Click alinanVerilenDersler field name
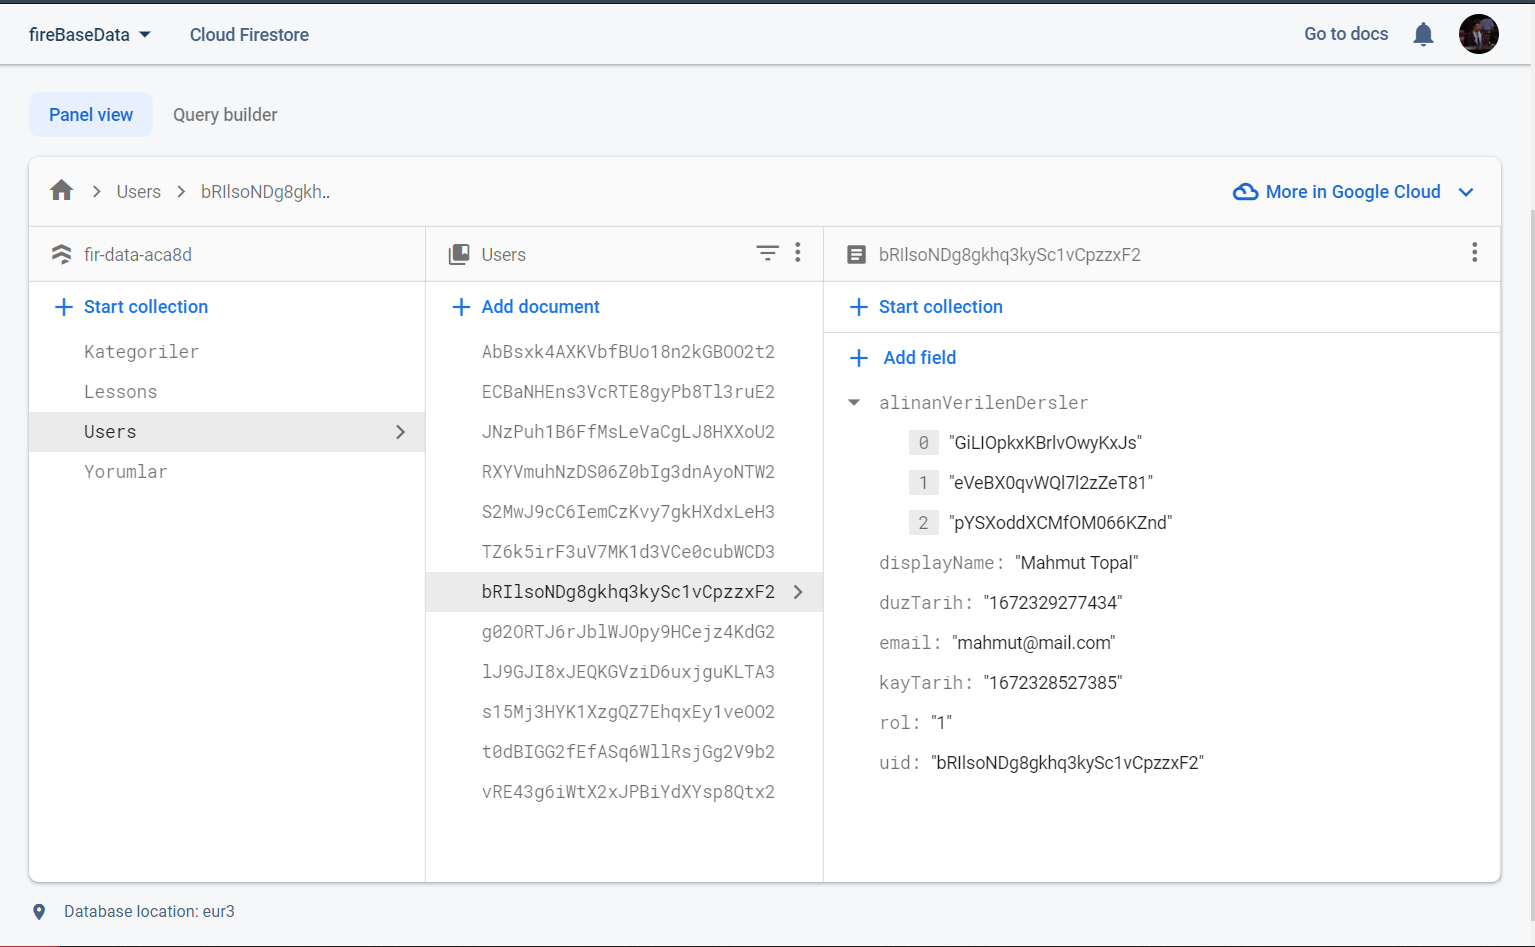The height and width of the screenshot is (947, 1535). coord(983,403)
